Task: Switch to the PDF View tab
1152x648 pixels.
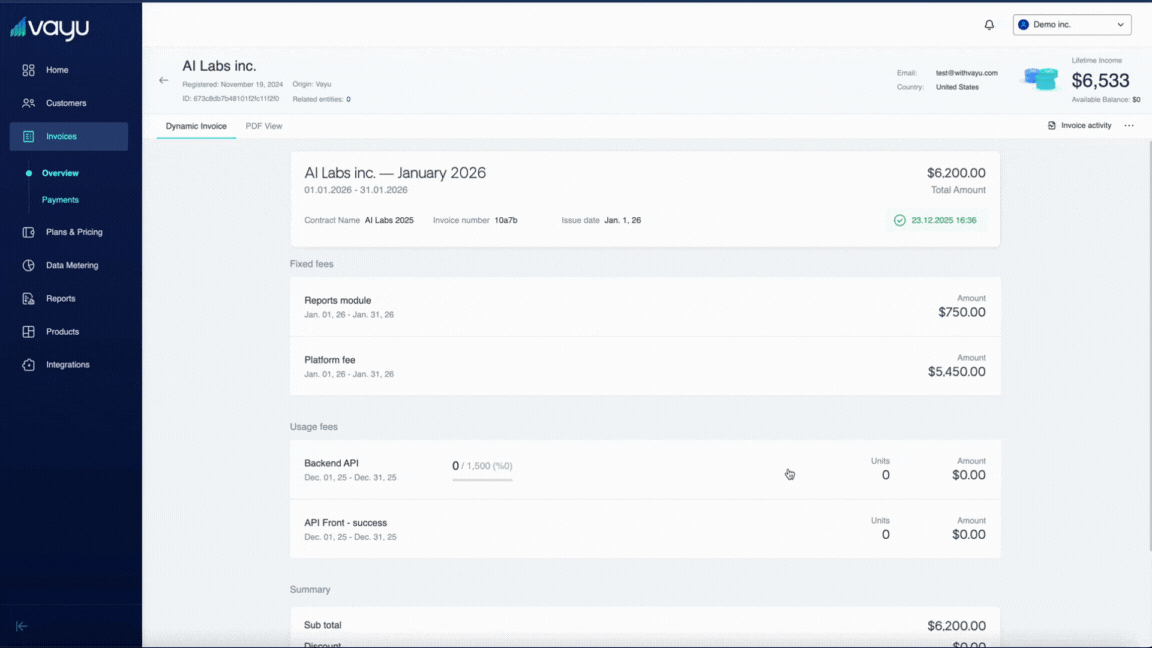Action: (x=264, y=126)
